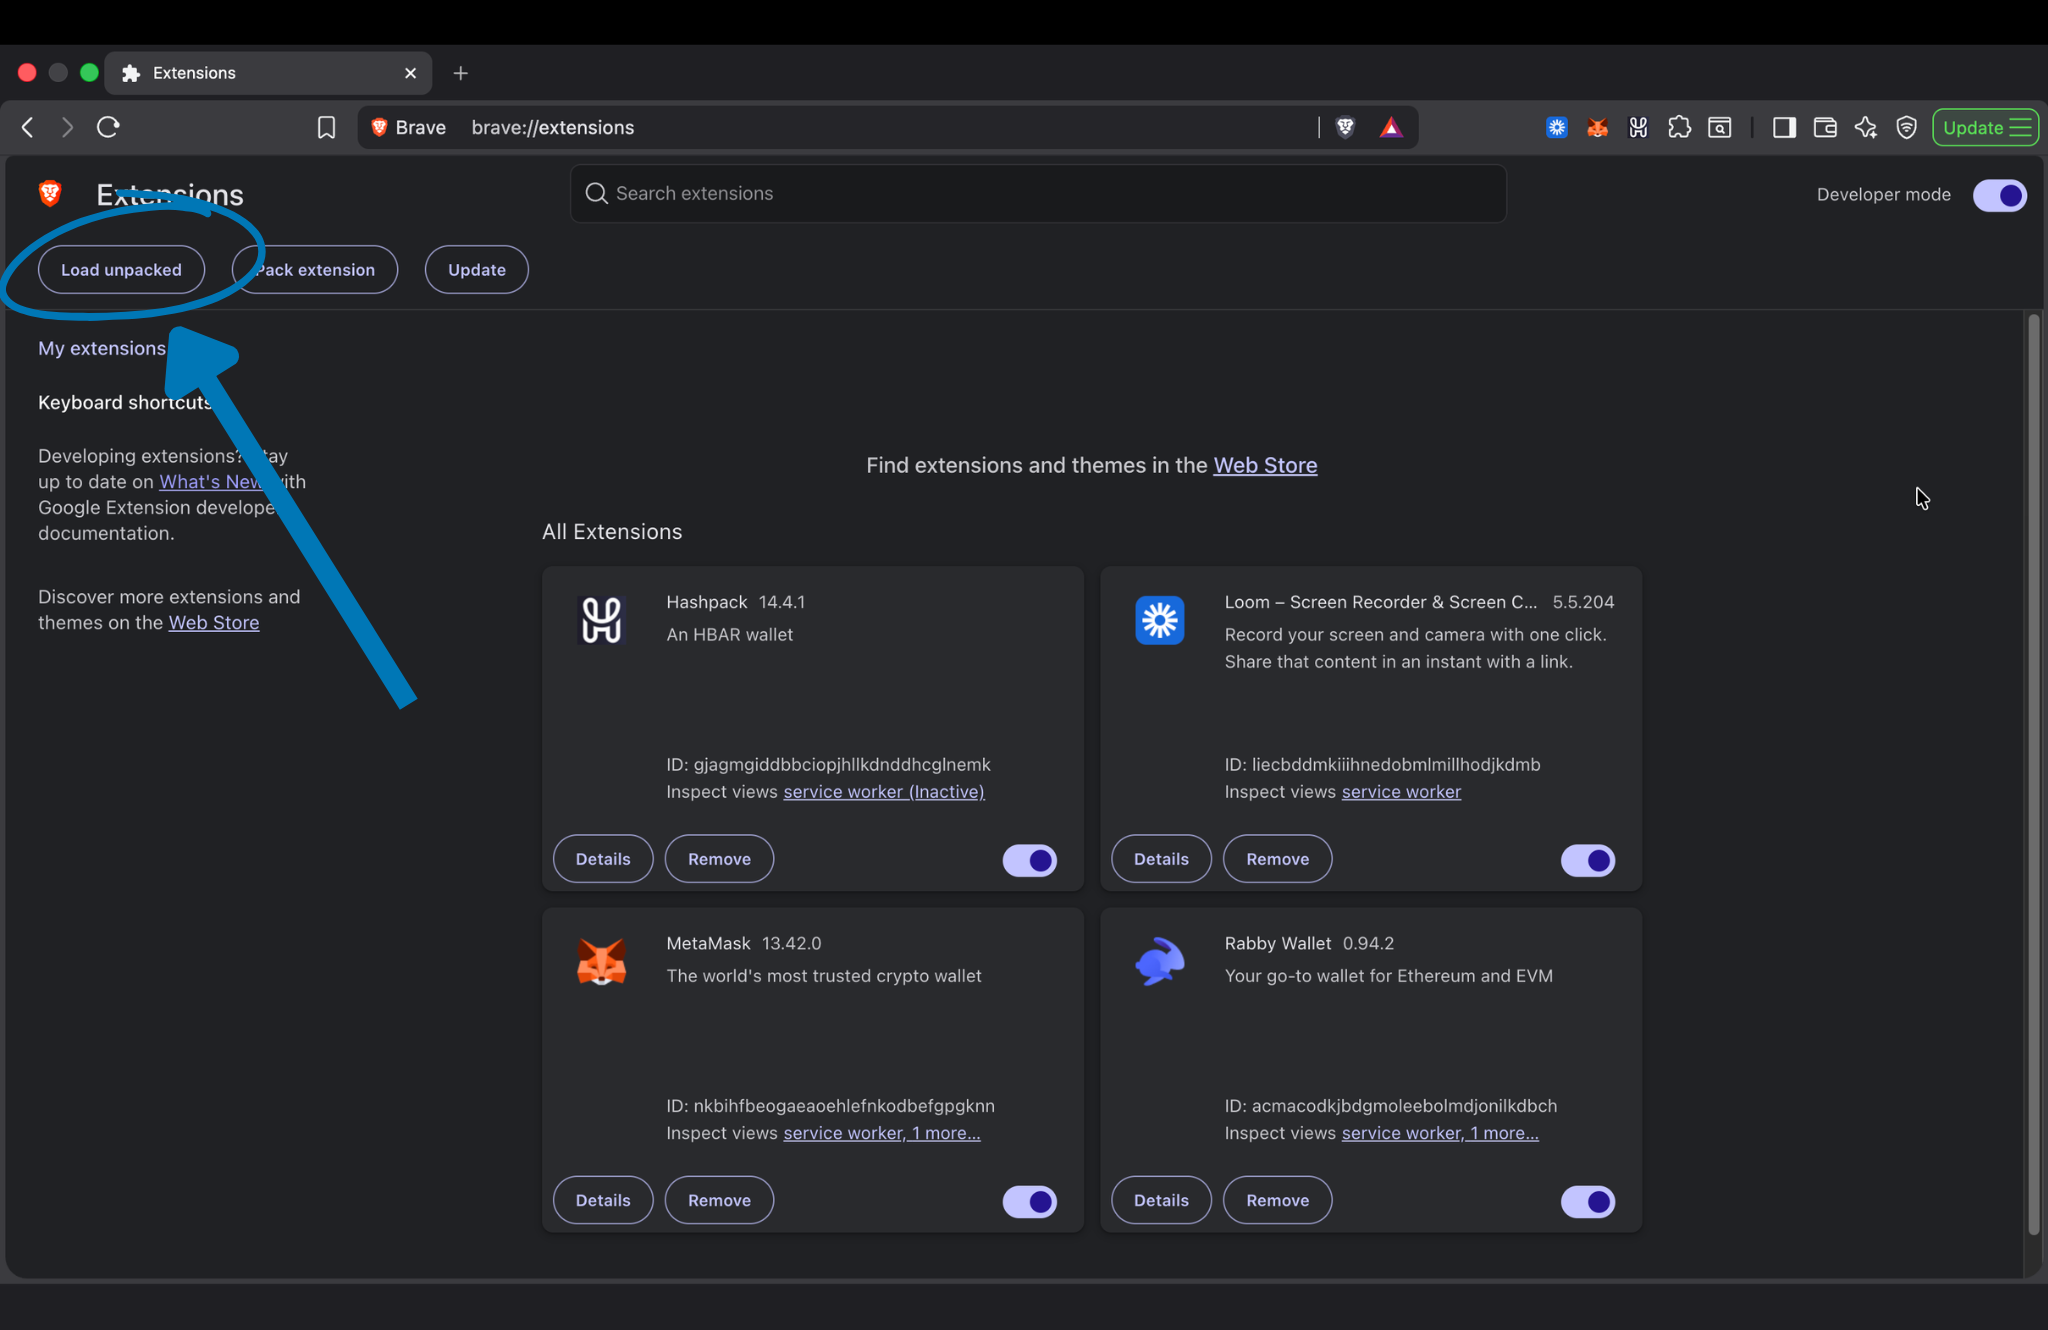Click the page vertical scrollbar
2048x1330 pixels.
(x=2033, y=775)
